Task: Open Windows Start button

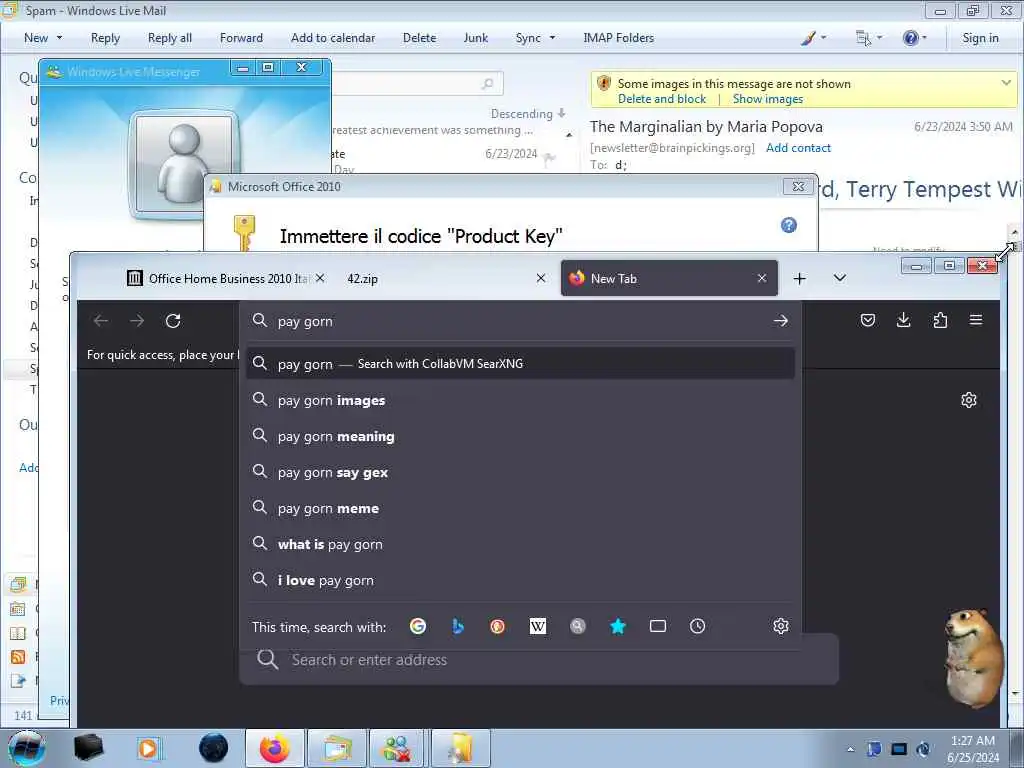Action: click(x=26, y=748)
